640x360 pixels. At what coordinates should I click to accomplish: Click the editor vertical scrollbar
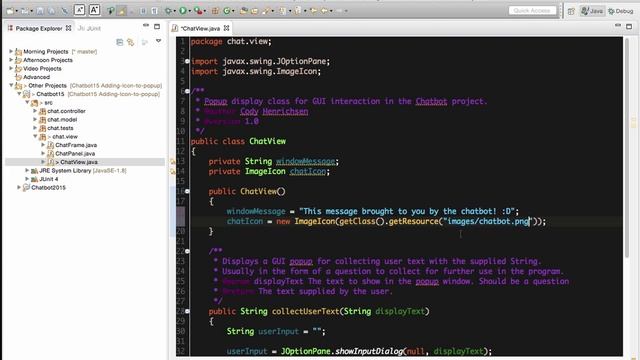pyautogui.click(x=627, y=147)
